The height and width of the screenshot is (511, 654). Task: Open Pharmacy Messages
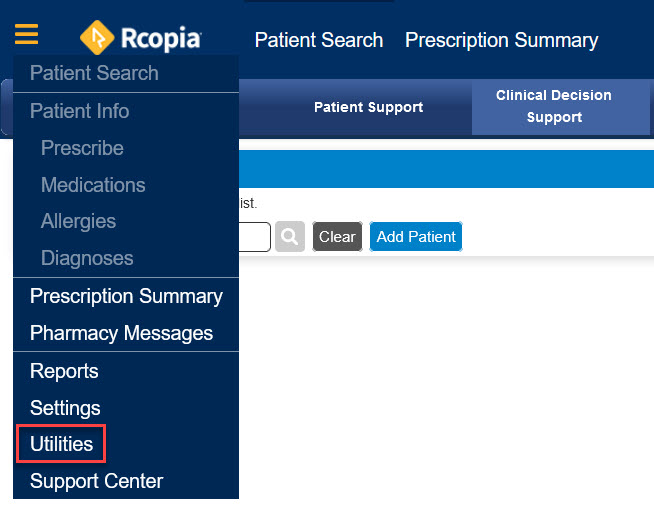121,333
